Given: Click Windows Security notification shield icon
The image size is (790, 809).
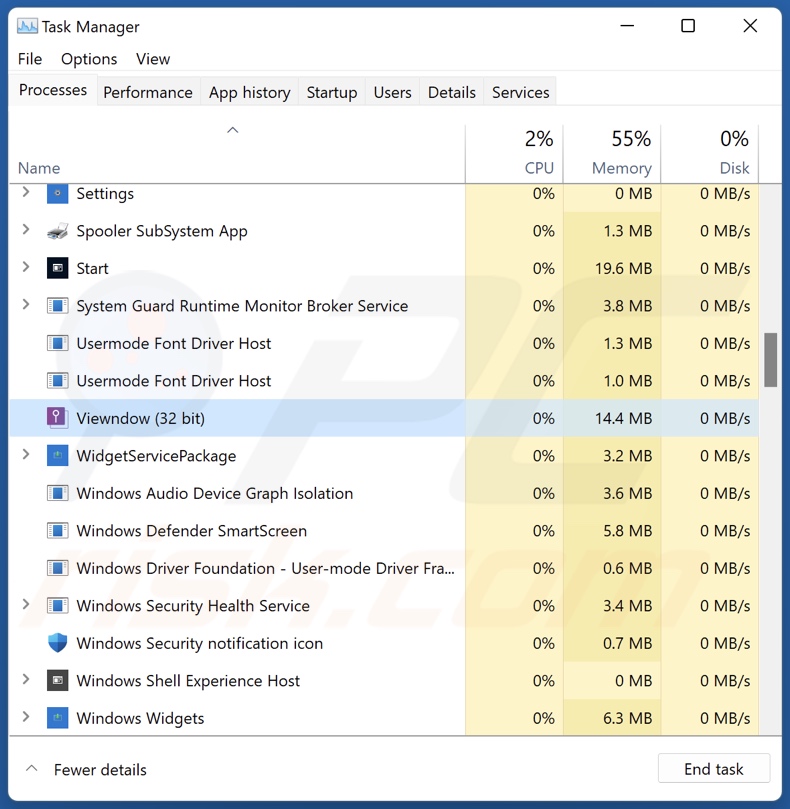Looking at the screenshot, I should click(x=57, y=643).
